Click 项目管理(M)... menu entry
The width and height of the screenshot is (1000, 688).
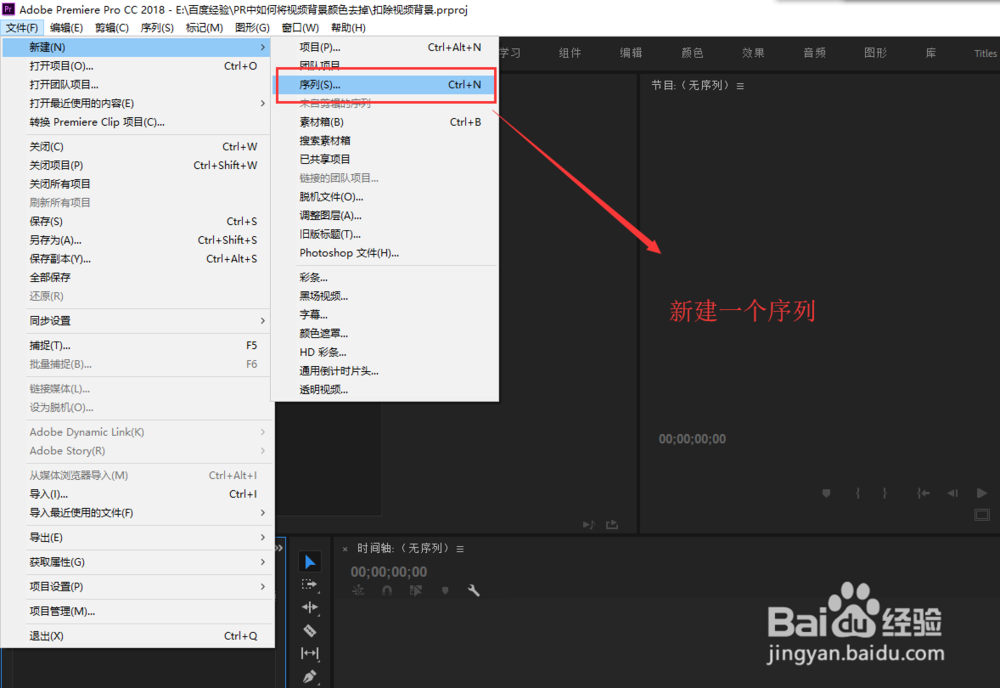[137, 611]
